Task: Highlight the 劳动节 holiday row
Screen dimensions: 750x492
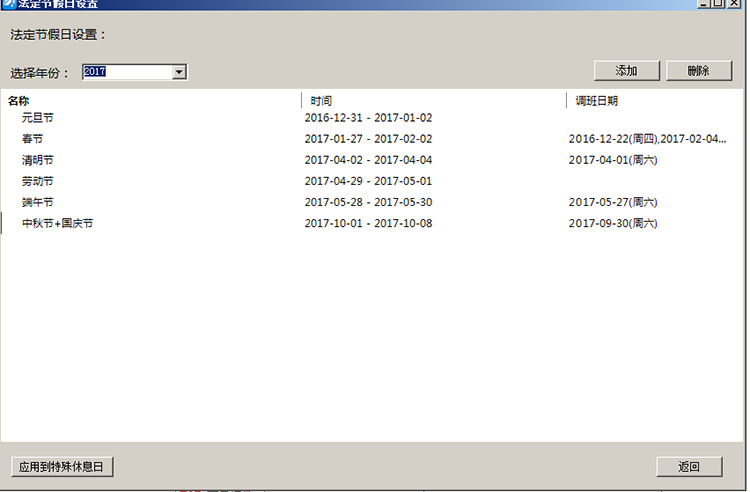Action: [x=37, y=181]
